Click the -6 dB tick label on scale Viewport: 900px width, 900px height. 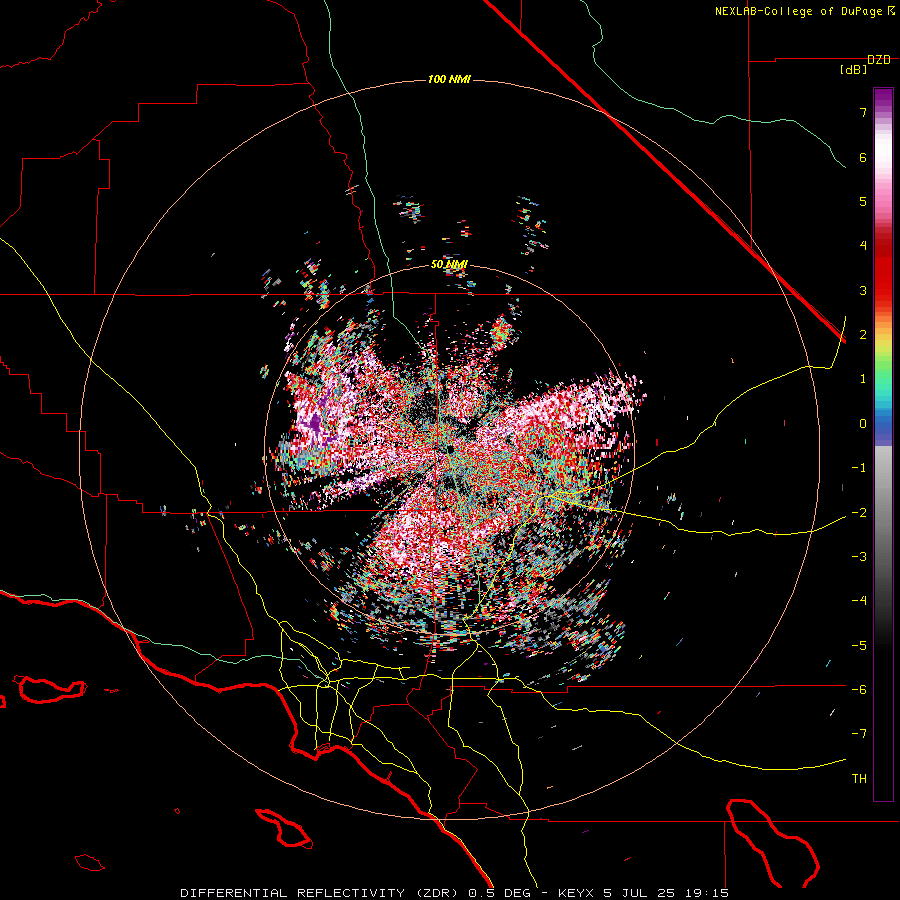pos(859,689)
